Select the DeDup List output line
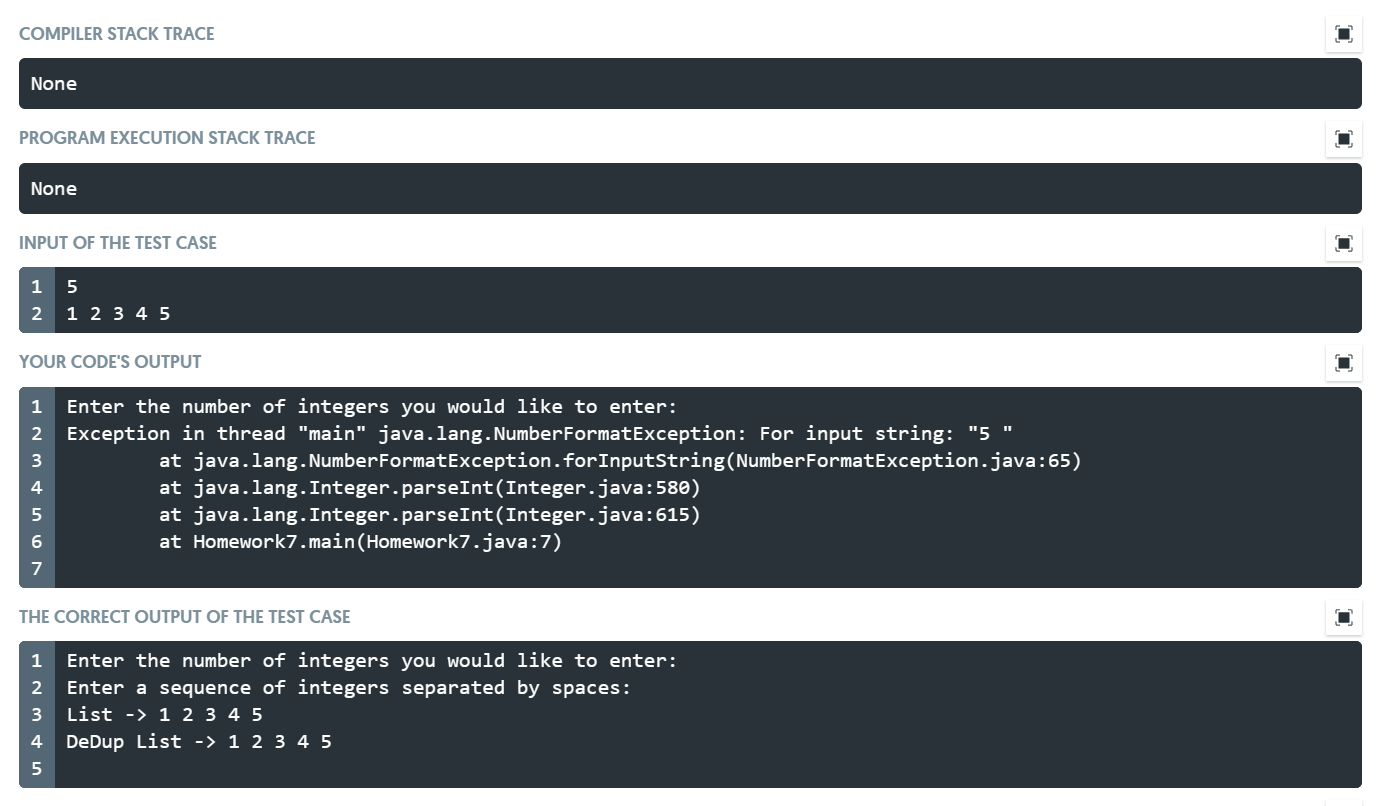Image resolution: width=1388 pixels, height=806 pixels. [x=199, y=741]
